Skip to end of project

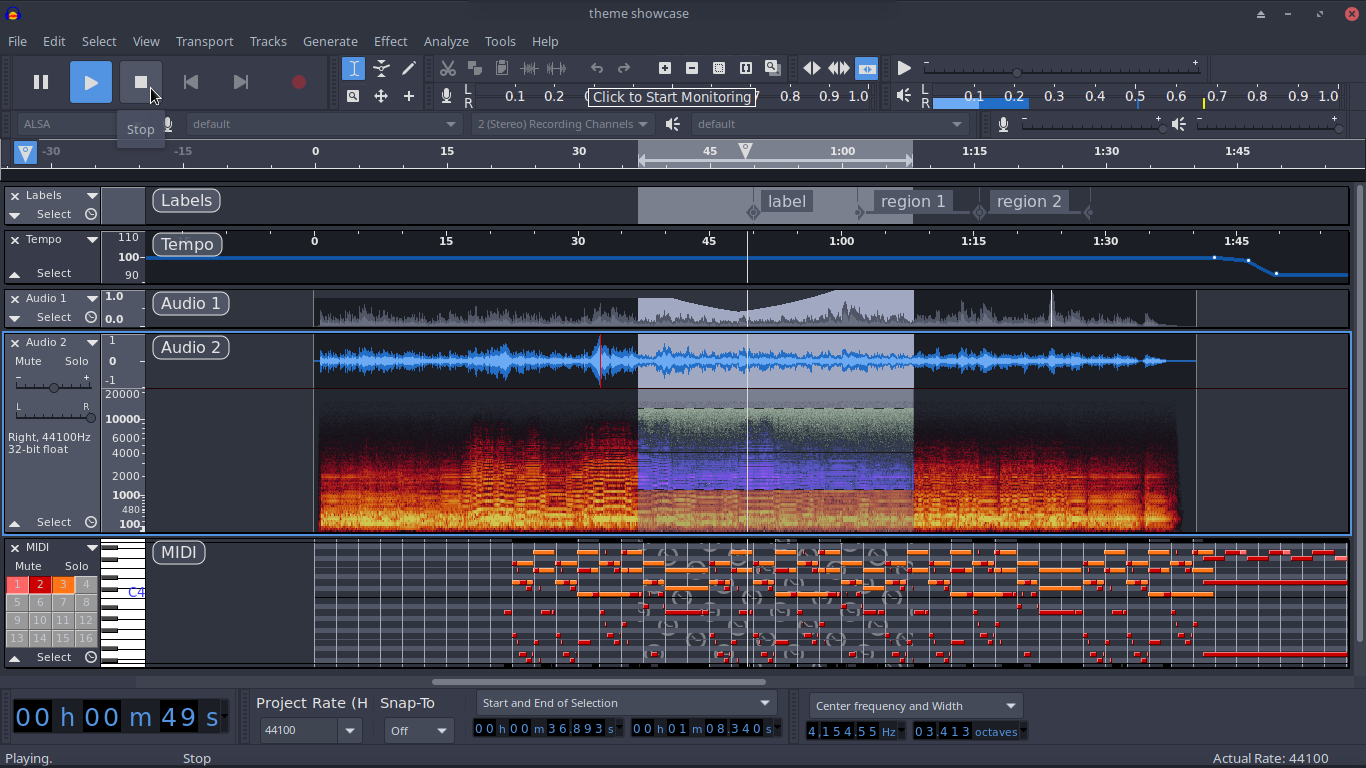(241, 82)
